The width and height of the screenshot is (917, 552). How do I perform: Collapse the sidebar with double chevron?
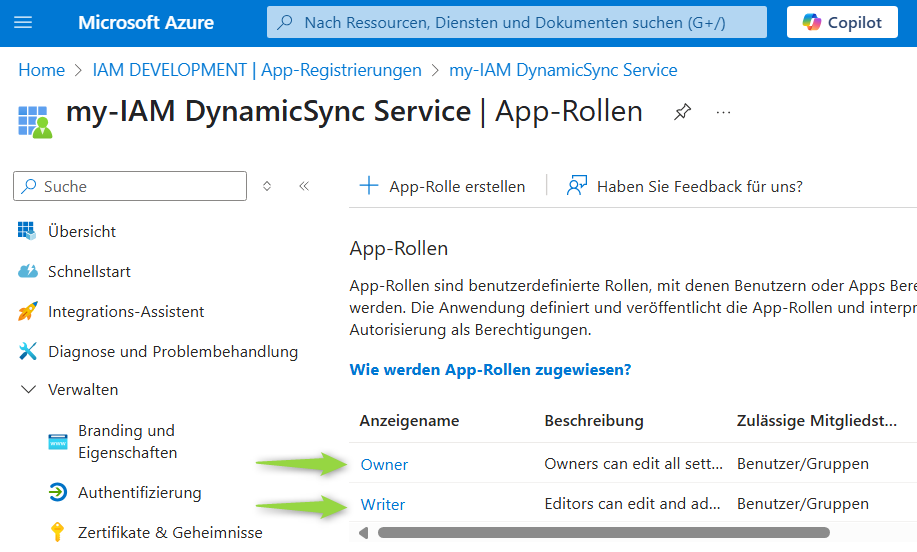(x=304, y=186)
